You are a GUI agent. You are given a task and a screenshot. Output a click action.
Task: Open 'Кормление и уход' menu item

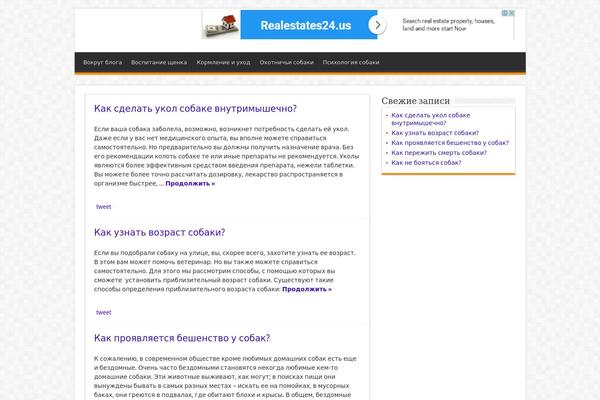(x=223, y=62)
